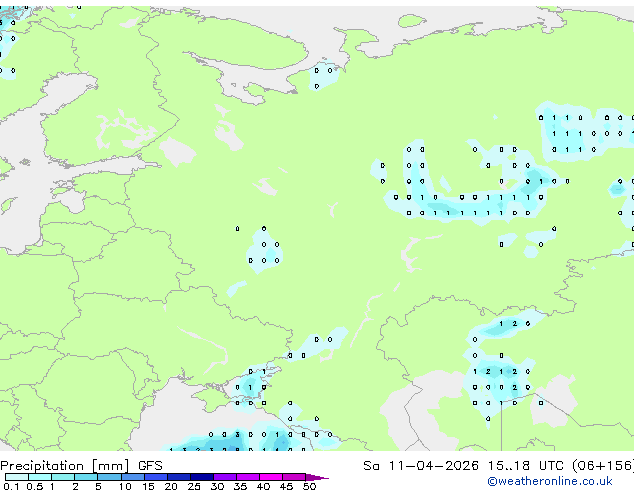Select the bright magenta 40–45 mm legend swatch

pyautogui.click(x=271, y=477)
